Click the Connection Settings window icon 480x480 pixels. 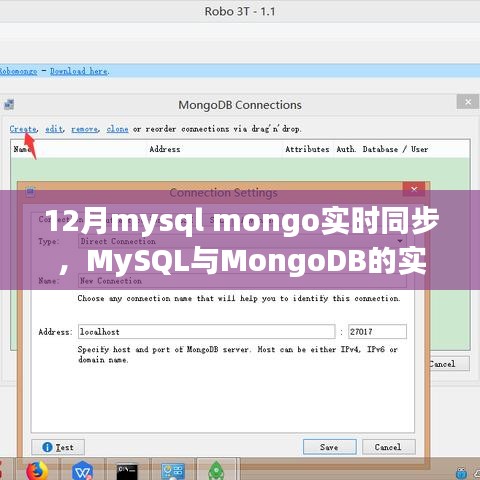(30, 192)
